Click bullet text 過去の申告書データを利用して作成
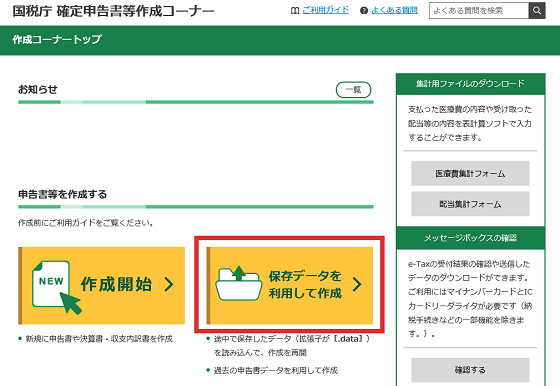 (275, 370)
